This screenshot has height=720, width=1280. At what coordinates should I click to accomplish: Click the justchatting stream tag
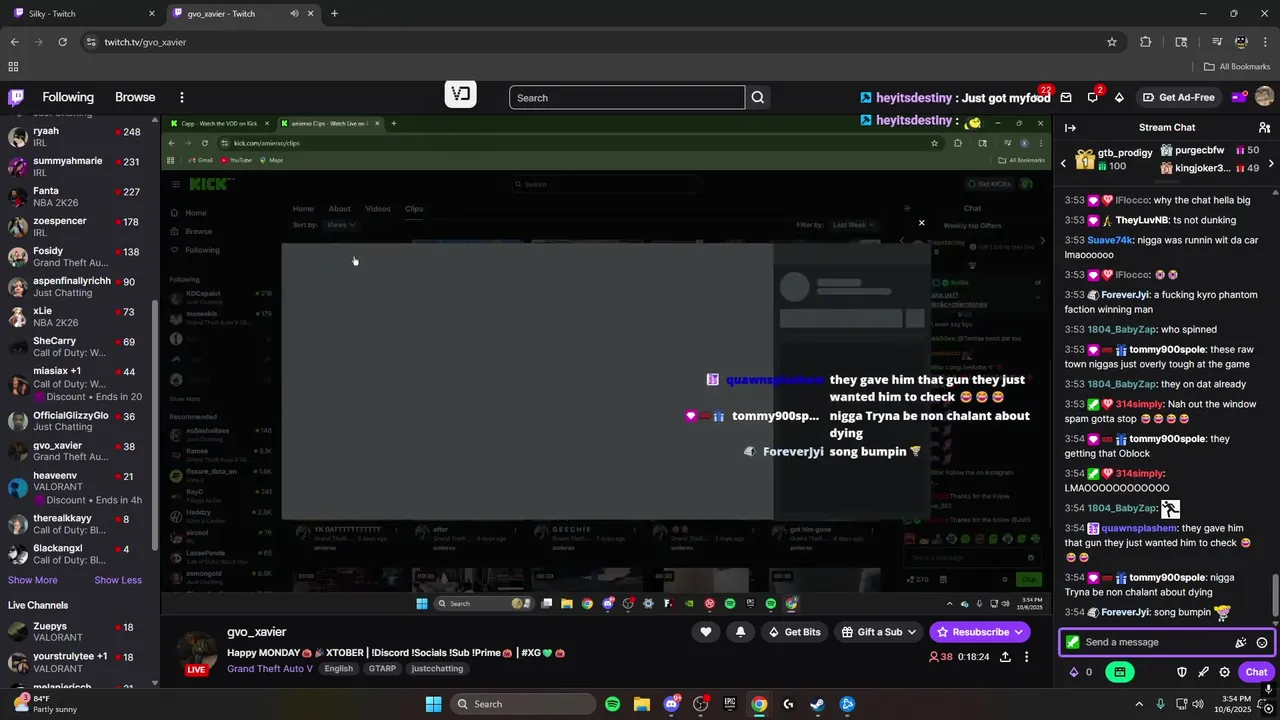437,668
